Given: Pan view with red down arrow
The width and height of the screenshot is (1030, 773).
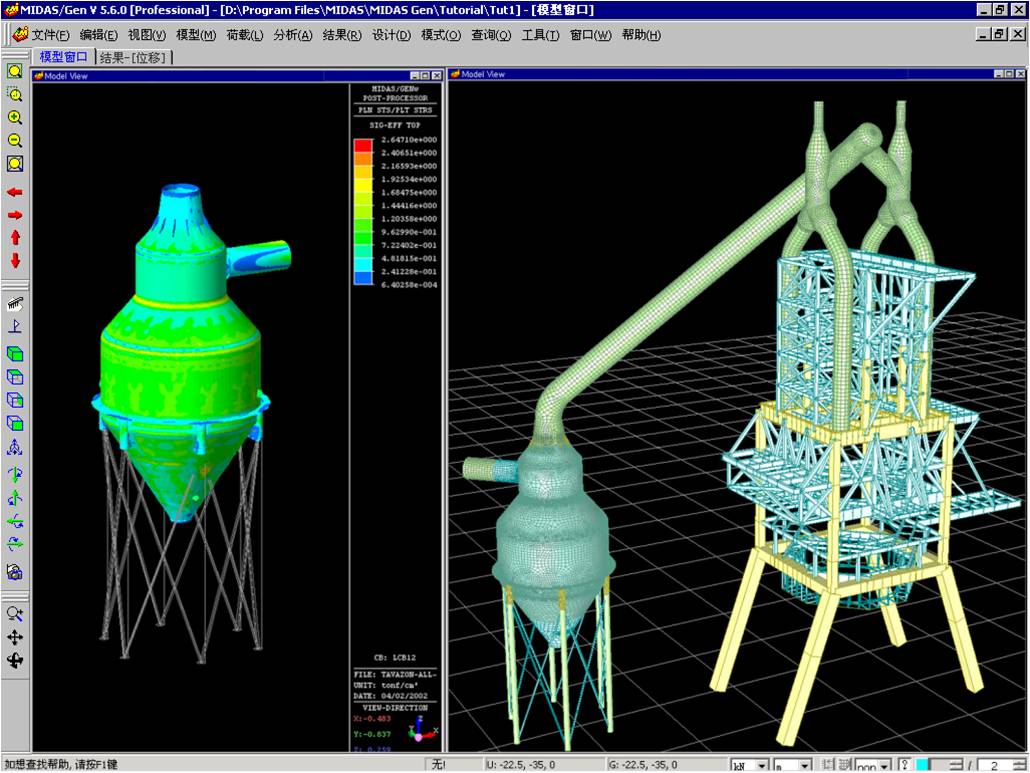Looking at the screenshot, I should click(x=14, y=261).
